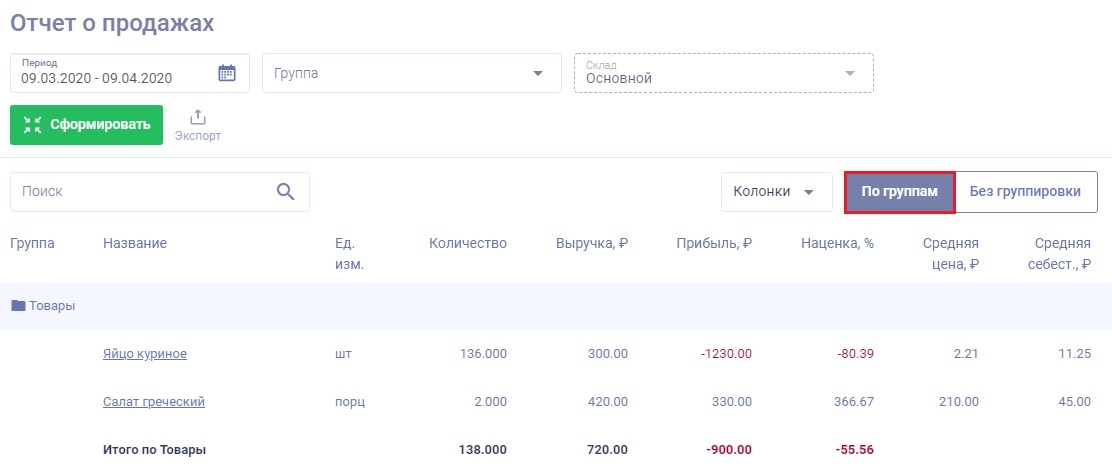Sort by Выручка column header
Viewport: 1112px width, 468px height.
tap(591, 243)
